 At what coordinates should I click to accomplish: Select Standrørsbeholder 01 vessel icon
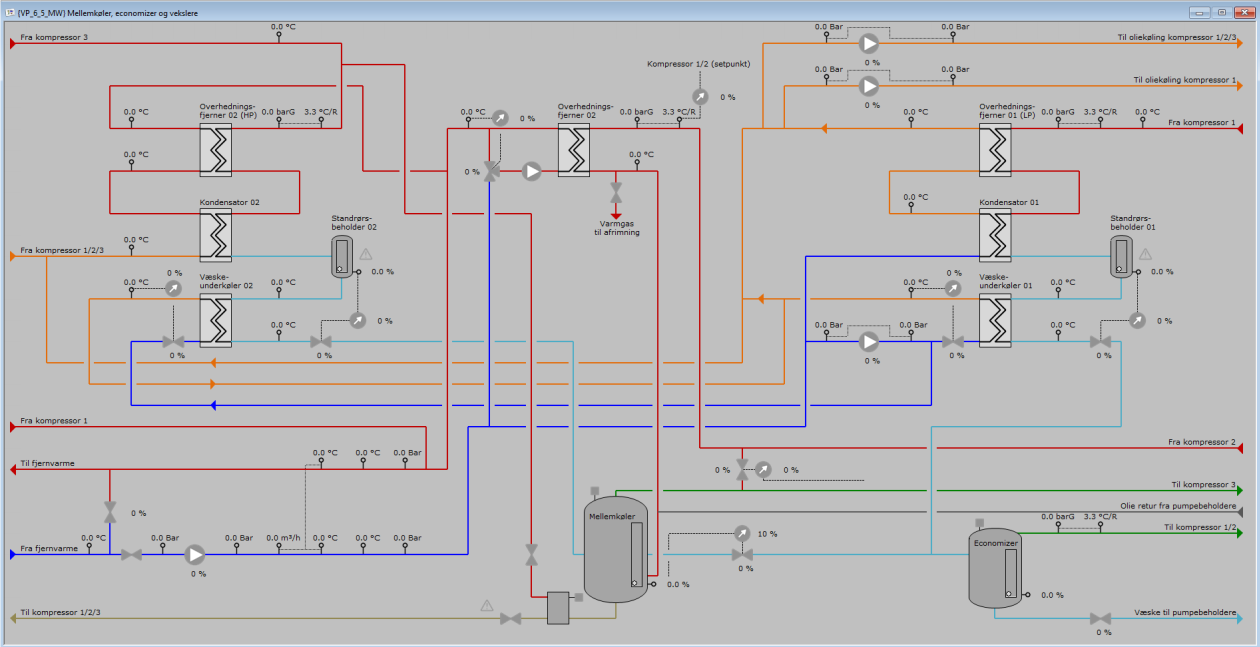(1122, 257)
